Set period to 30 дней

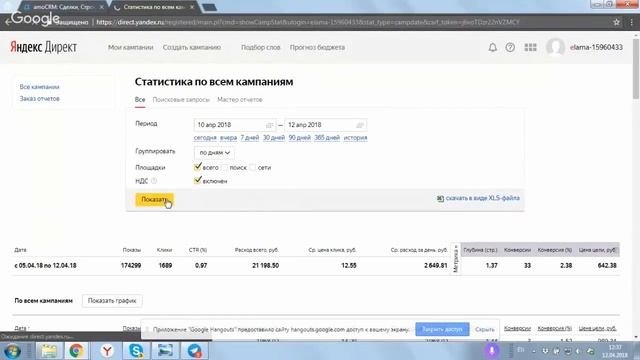[273, 138]
